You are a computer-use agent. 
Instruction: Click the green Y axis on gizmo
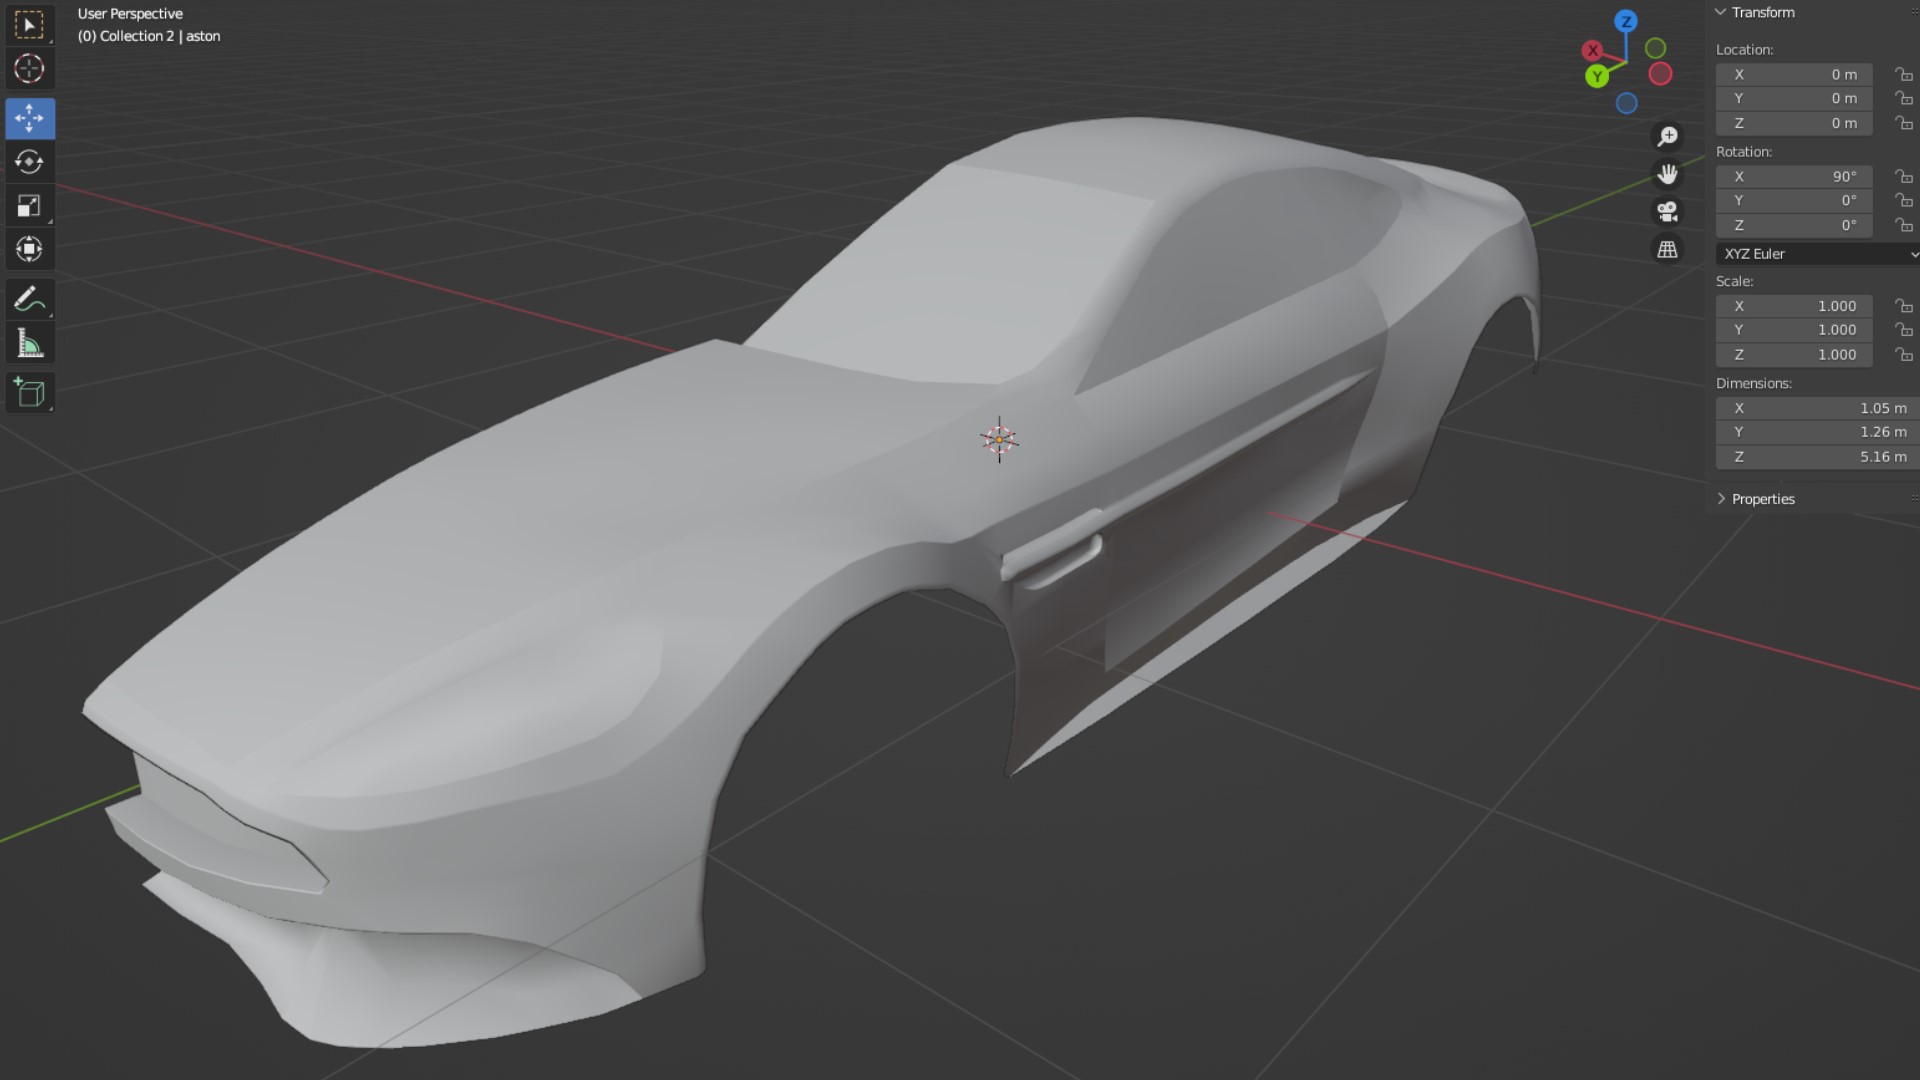[1597, 76]
